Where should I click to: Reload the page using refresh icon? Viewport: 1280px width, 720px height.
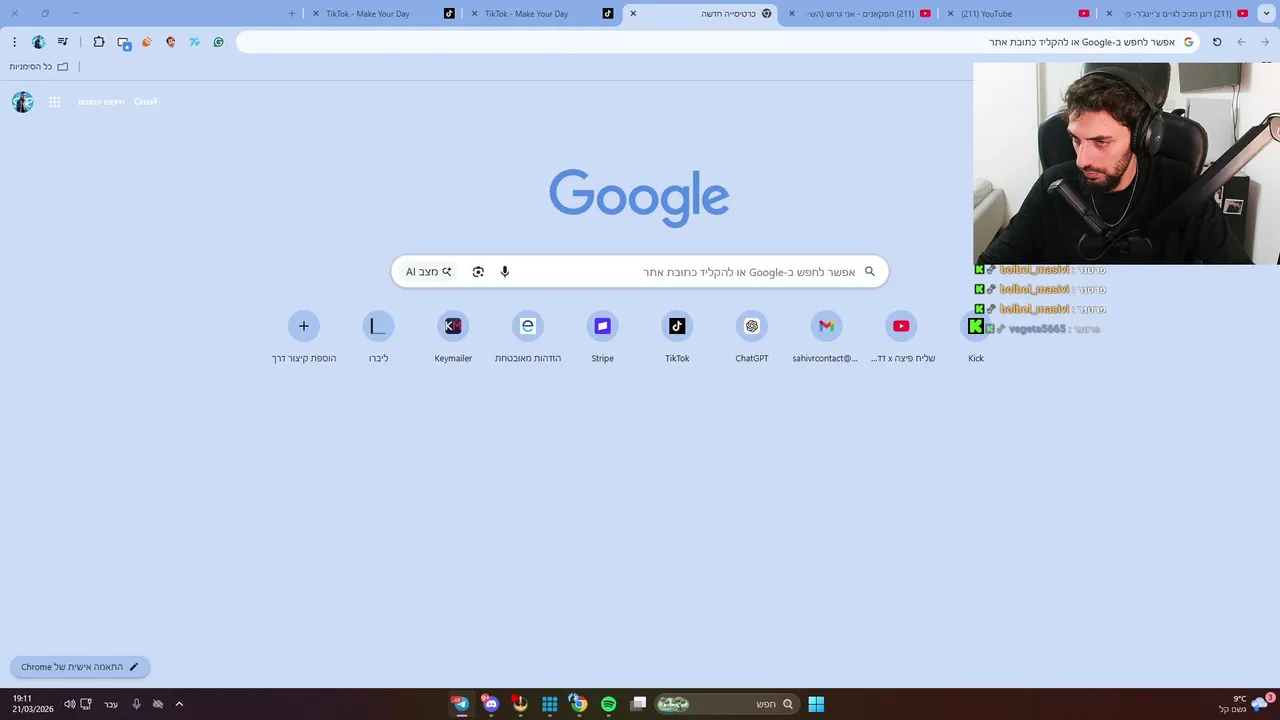[1217, 42]
